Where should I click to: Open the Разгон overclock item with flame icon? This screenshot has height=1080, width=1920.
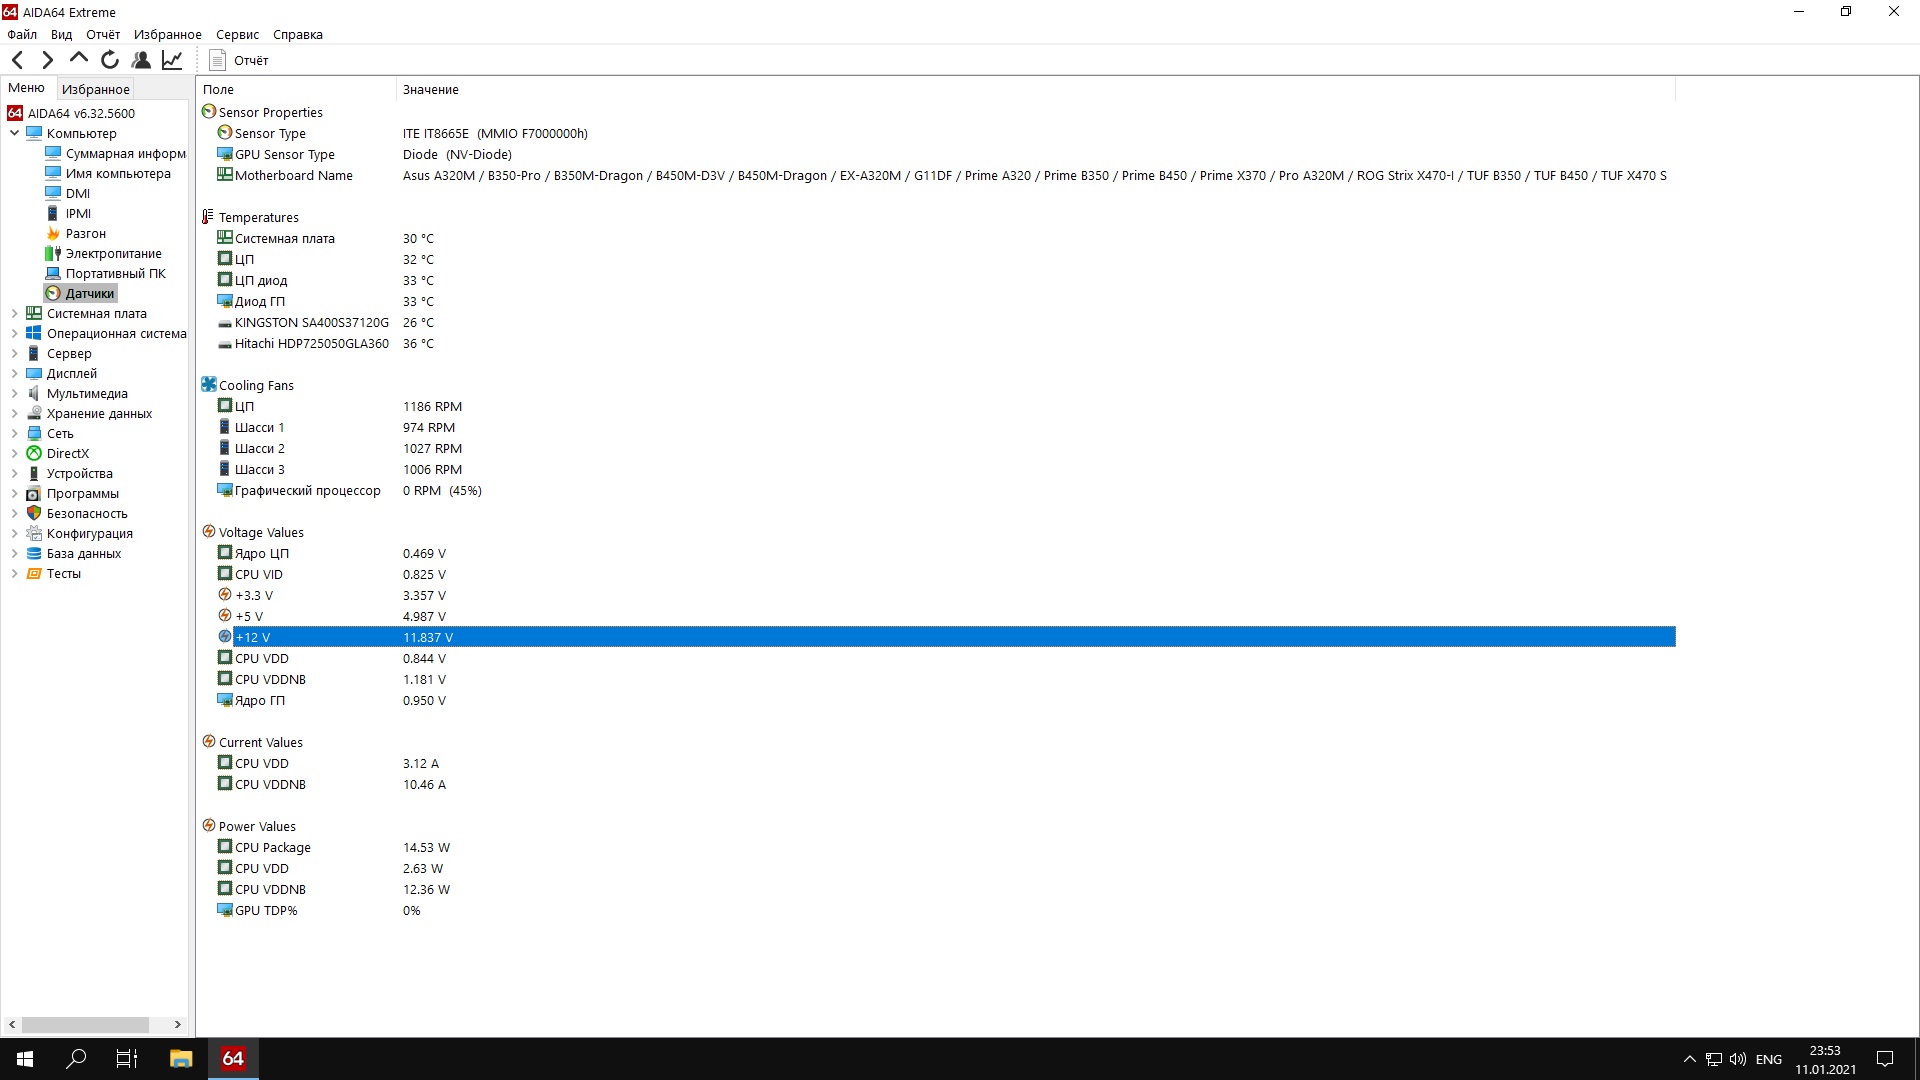pos(76,233)
